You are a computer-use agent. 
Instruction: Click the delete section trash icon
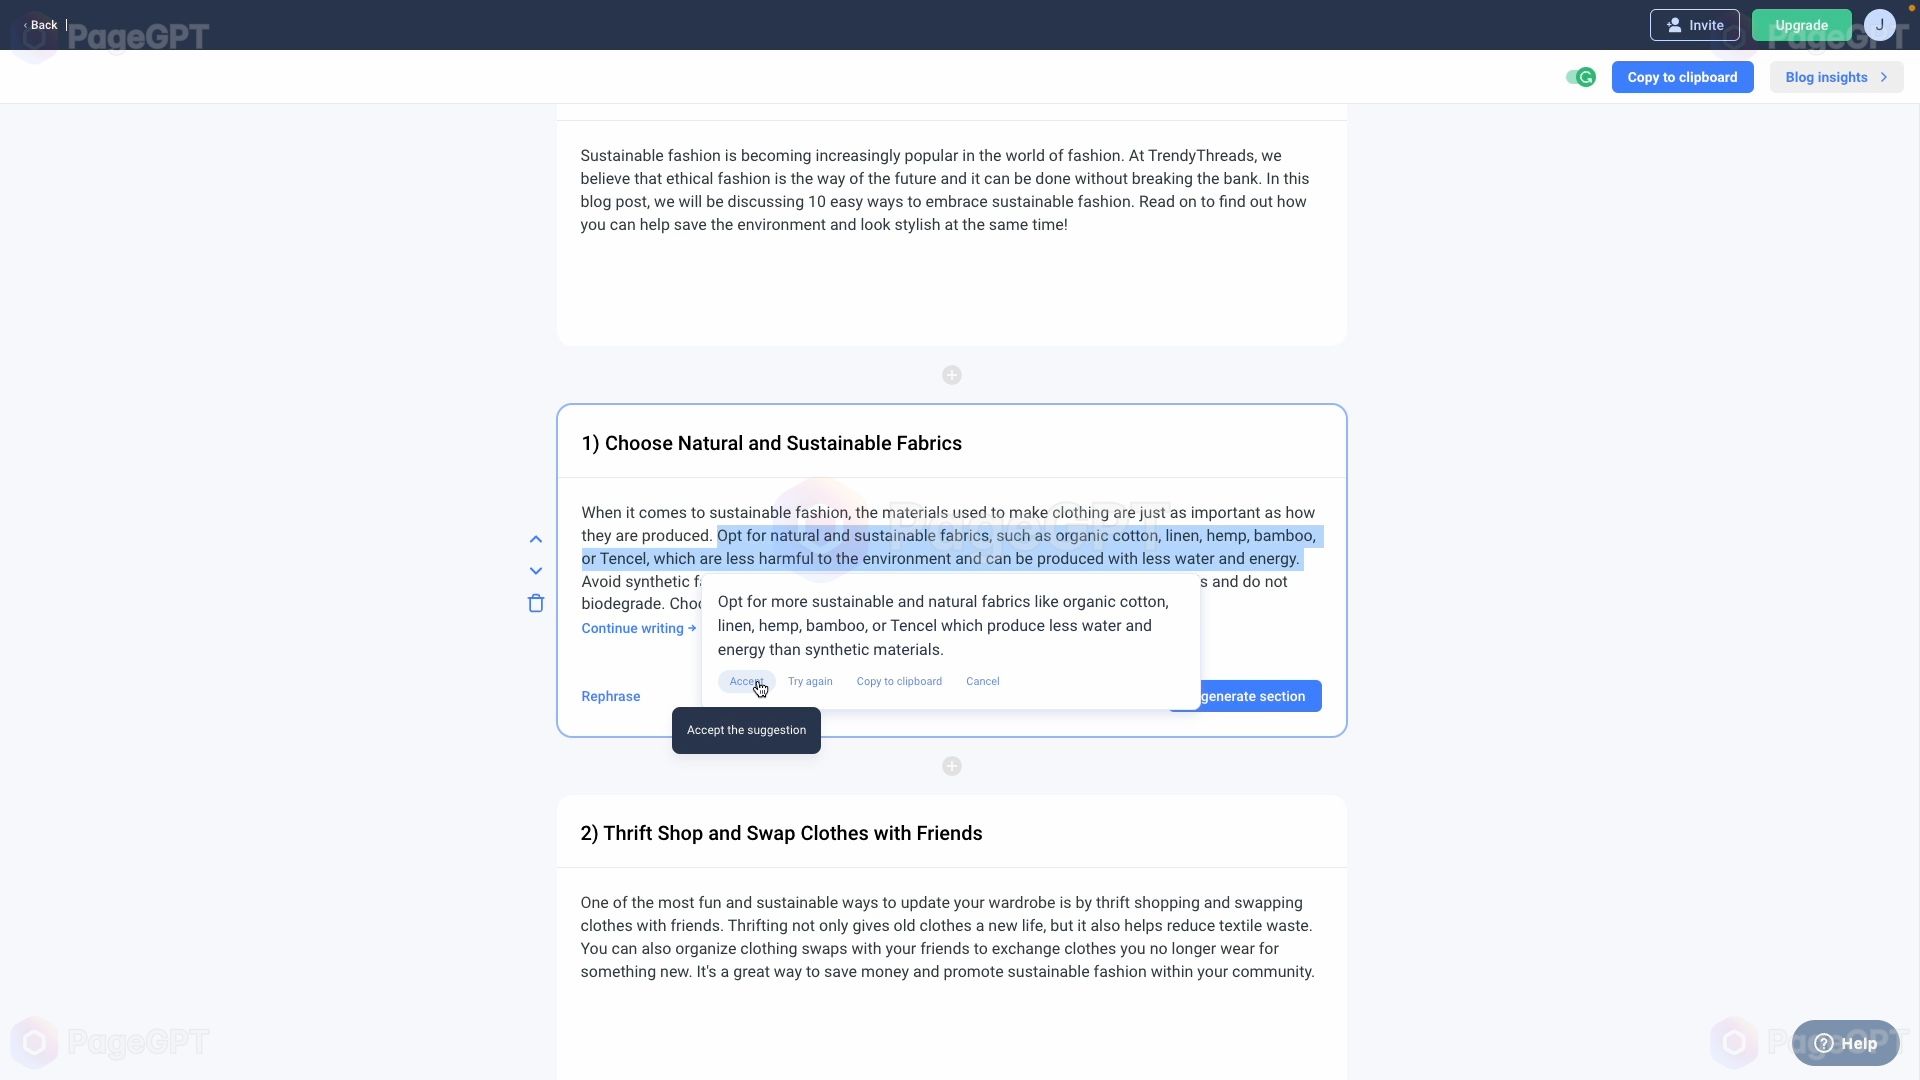(535, 603)
